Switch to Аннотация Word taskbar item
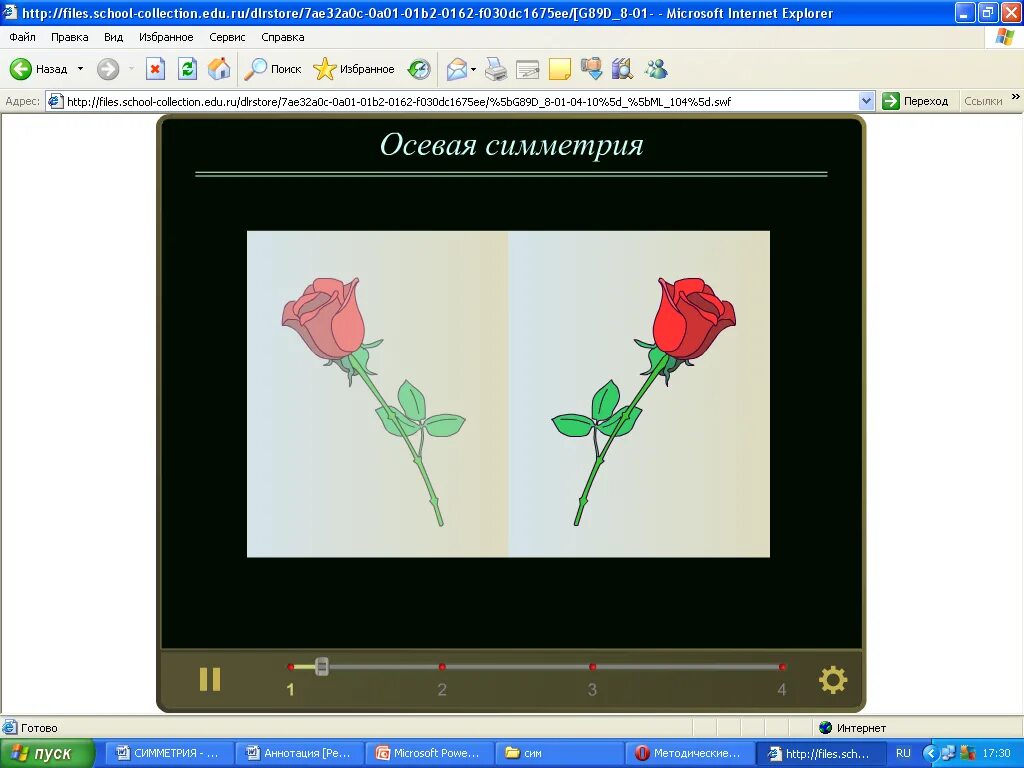 (x=298, y=754)
